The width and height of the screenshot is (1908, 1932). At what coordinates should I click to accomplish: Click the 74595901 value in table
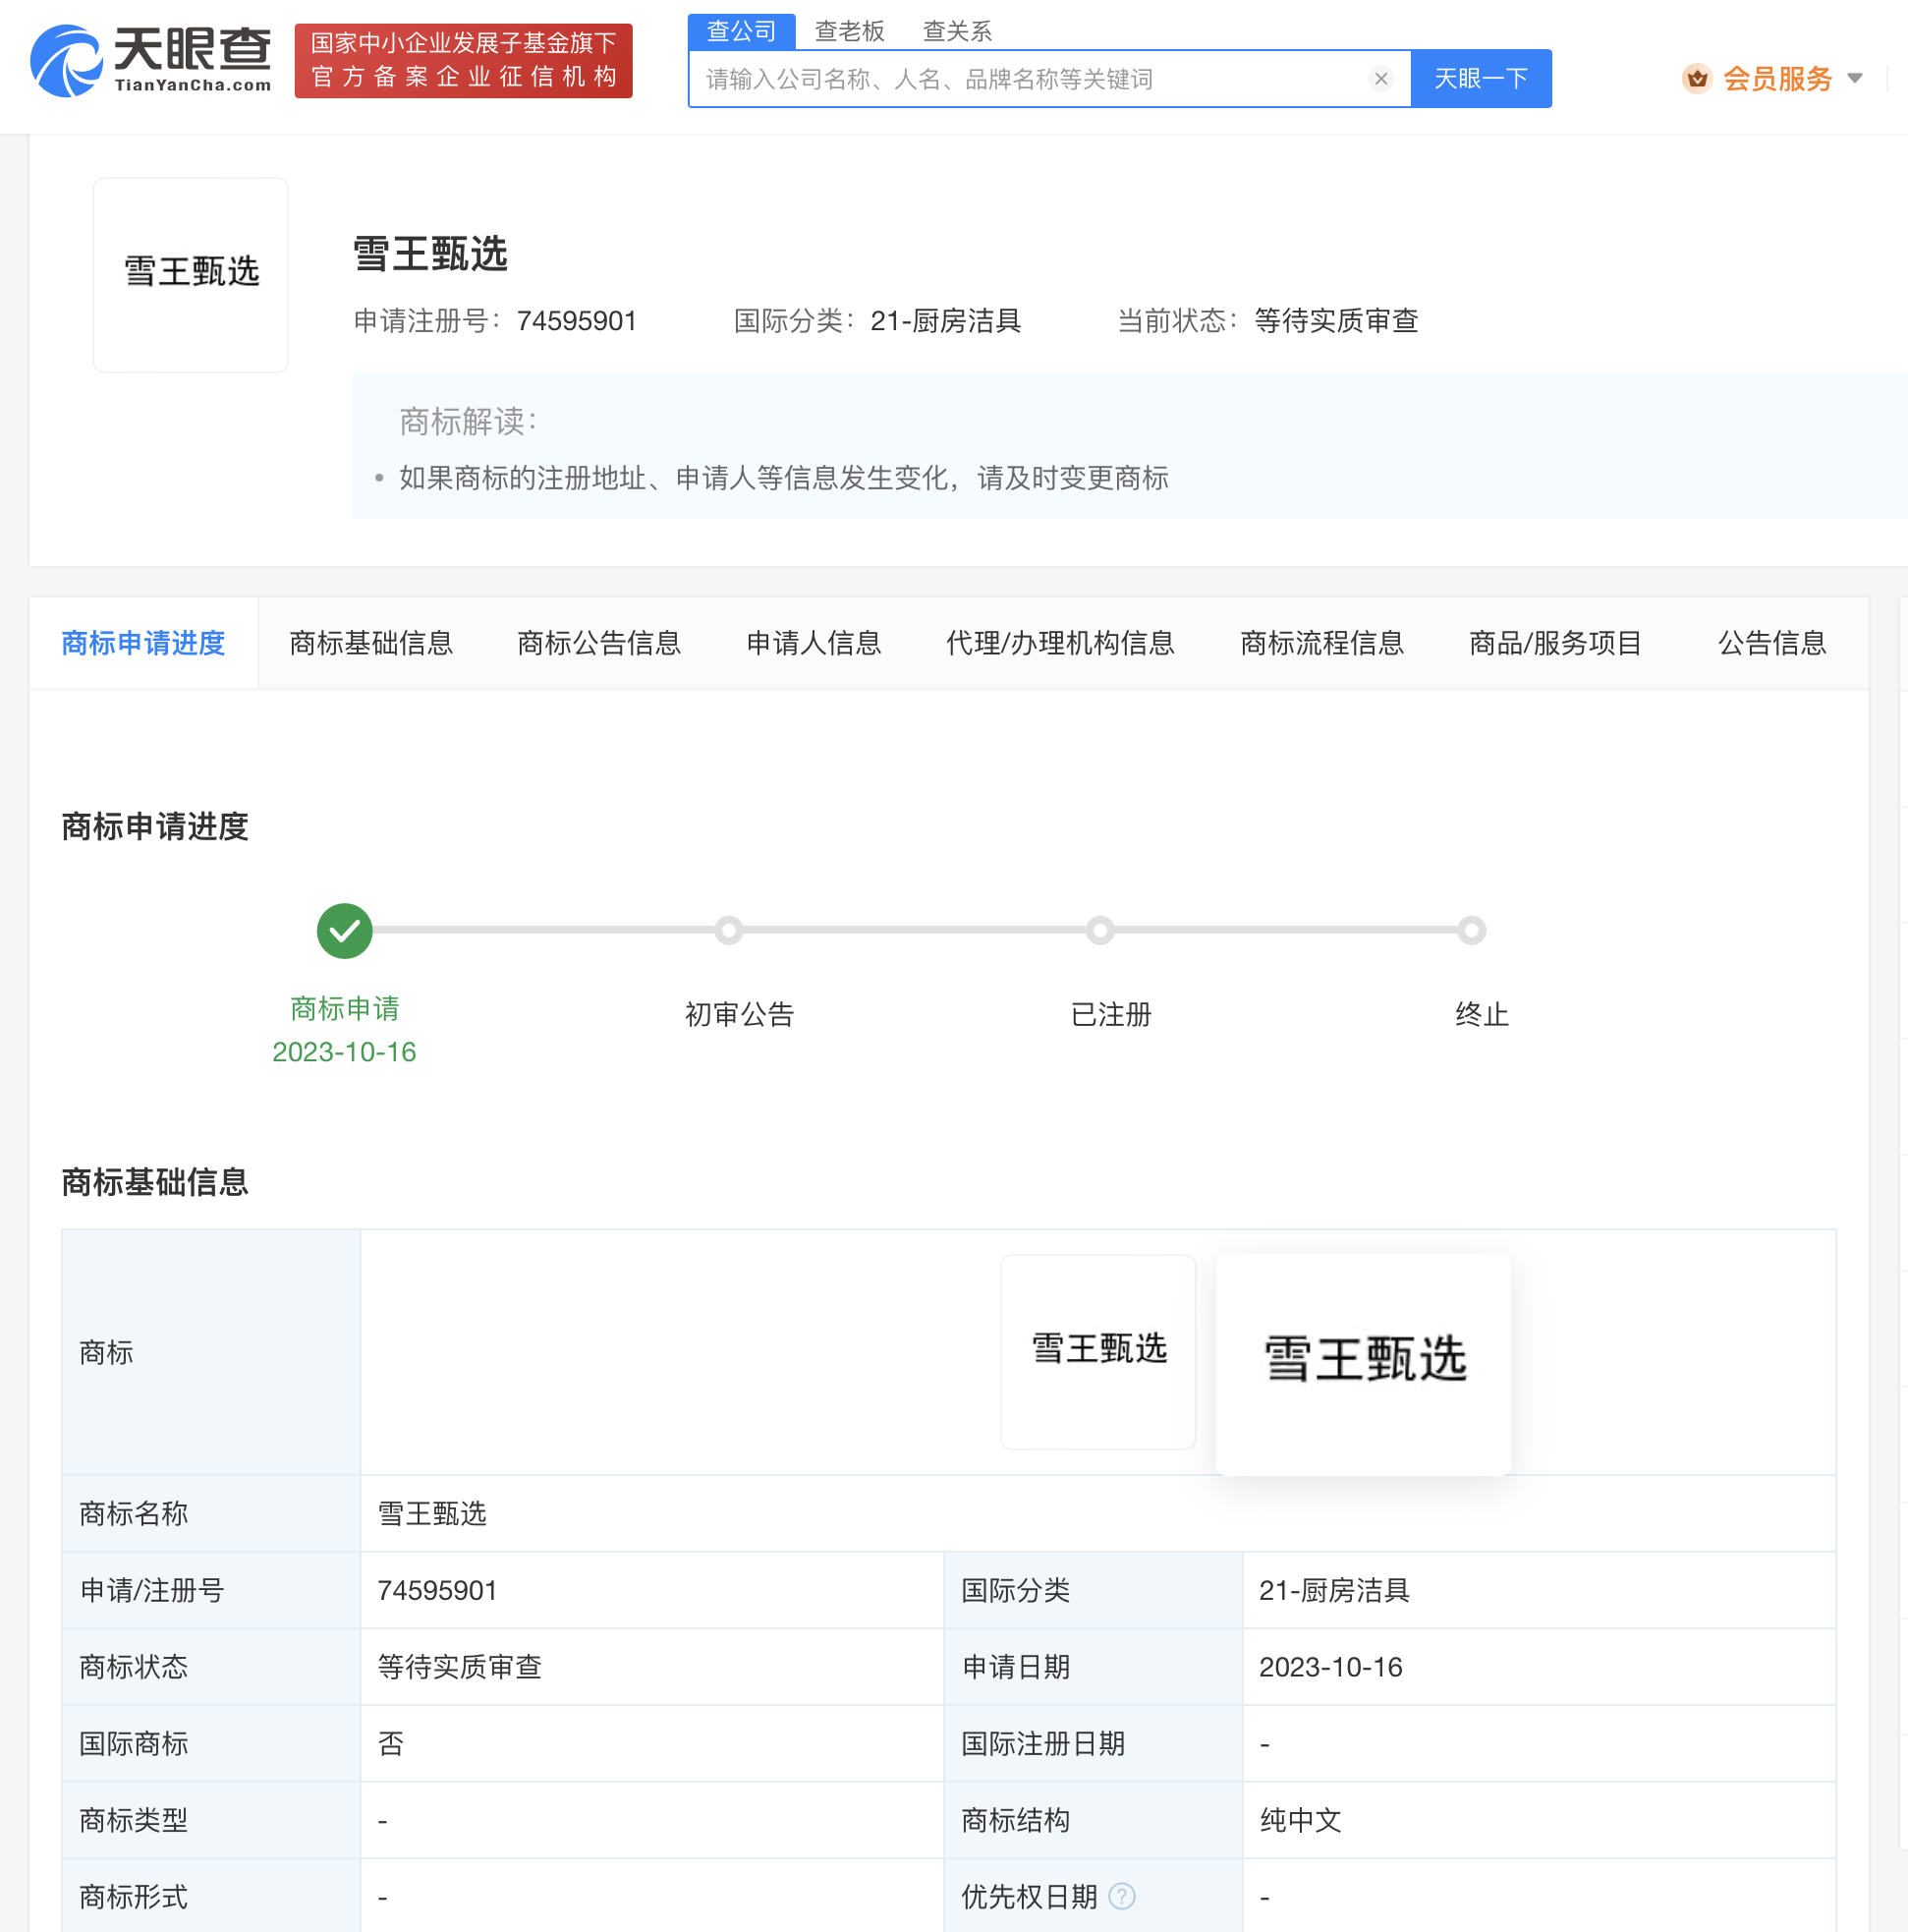(437, 1590)
